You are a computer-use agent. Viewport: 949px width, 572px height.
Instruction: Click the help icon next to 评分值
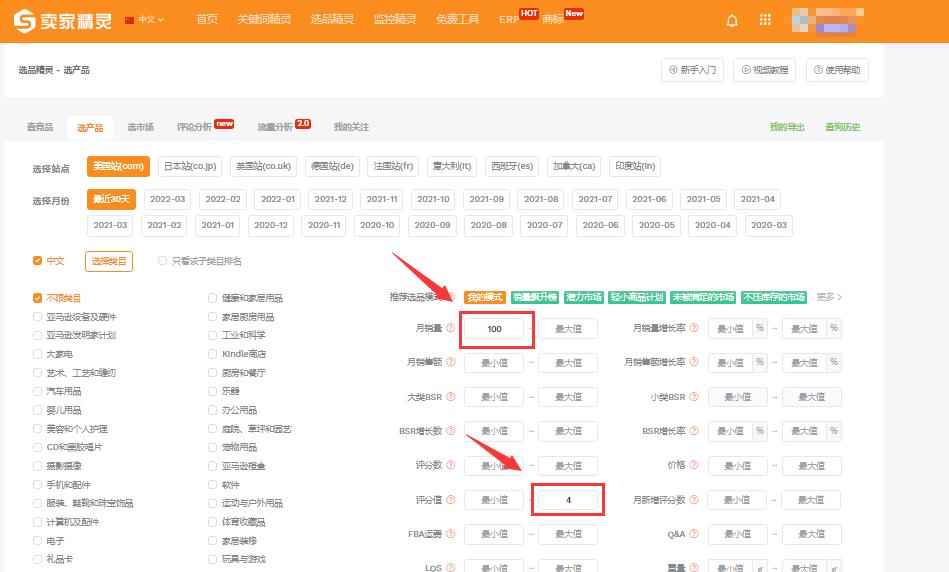(451, 499)
